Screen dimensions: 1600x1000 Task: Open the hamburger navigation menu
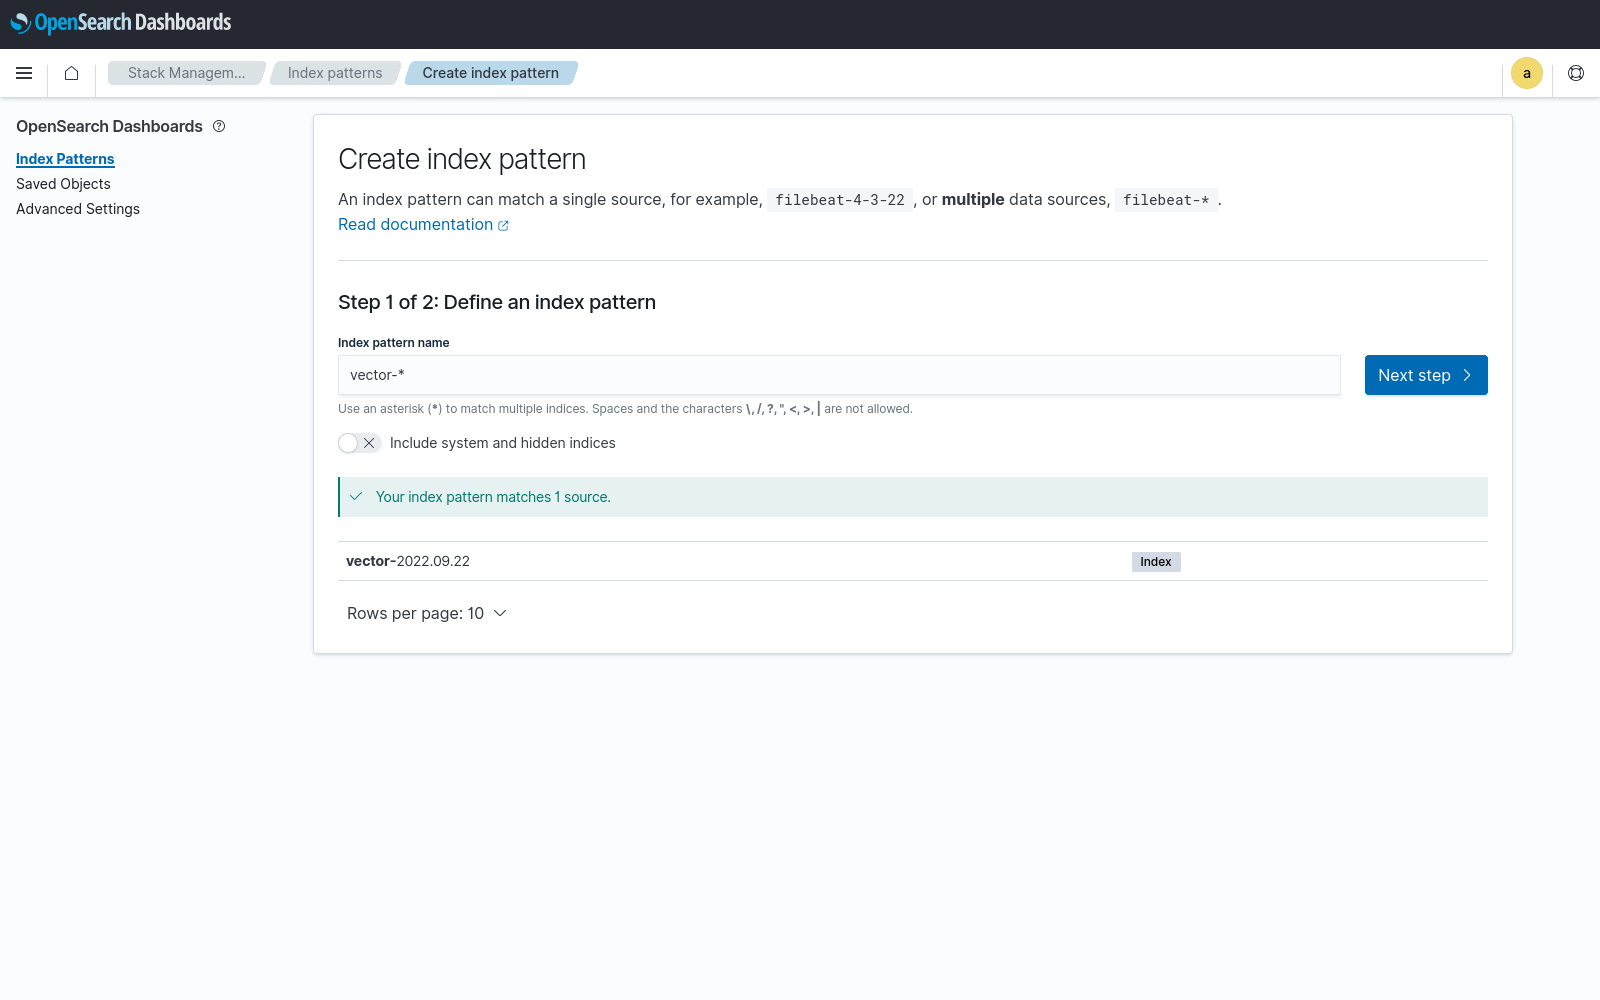tap(24, 73)
